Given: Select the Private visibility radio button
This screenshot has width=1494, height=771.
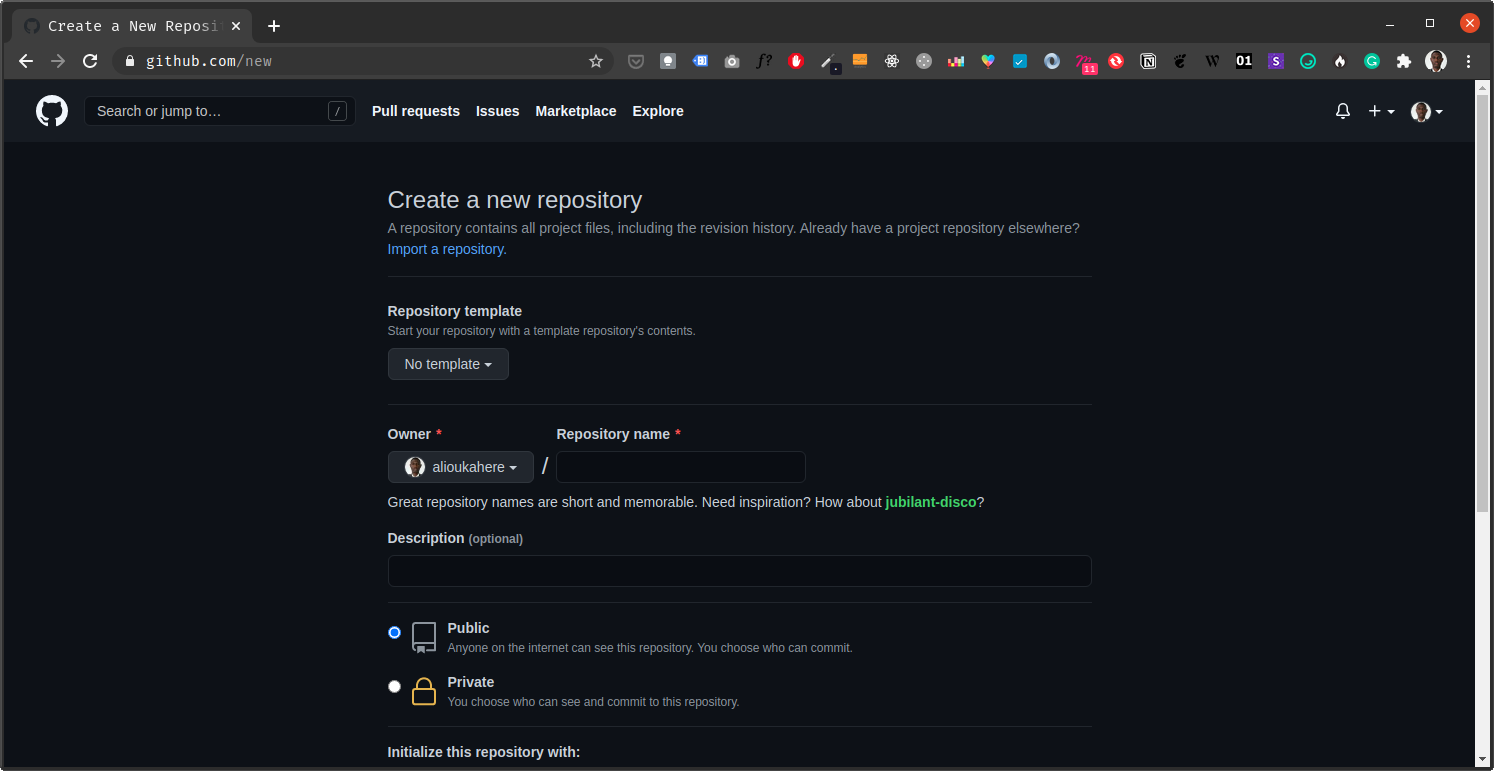Looking at the screenshot, I should pos(394,686).
